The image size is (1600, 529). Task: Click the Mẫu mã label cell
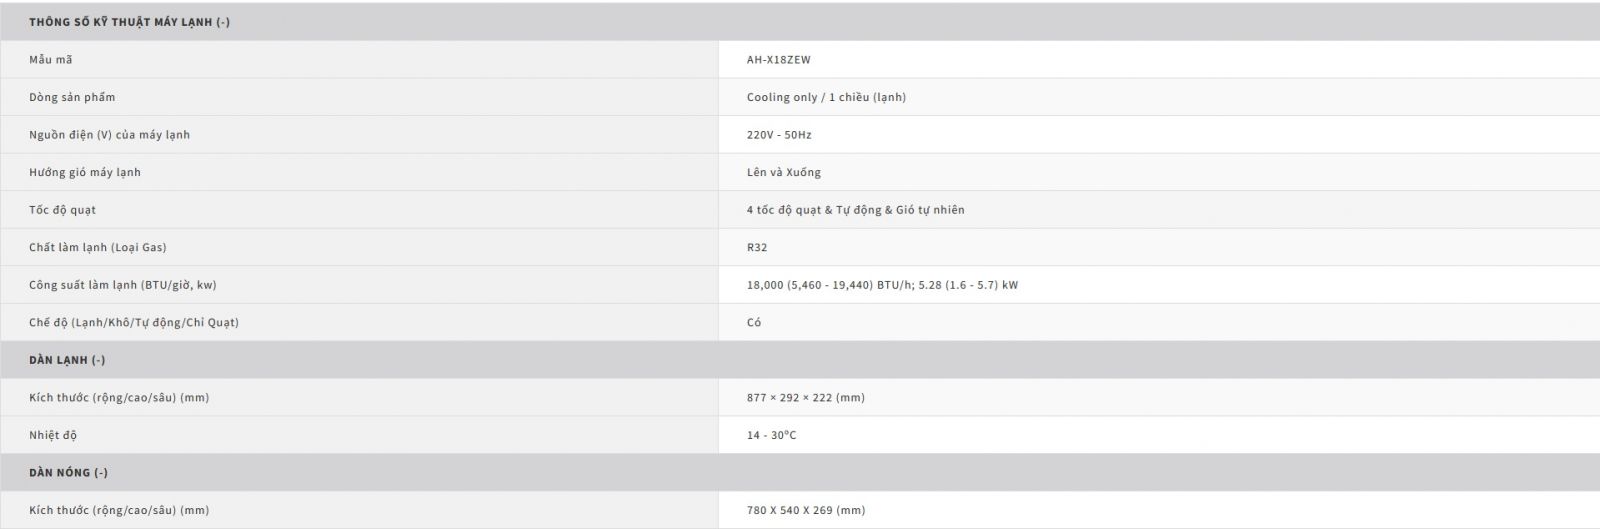pos(359,60)
